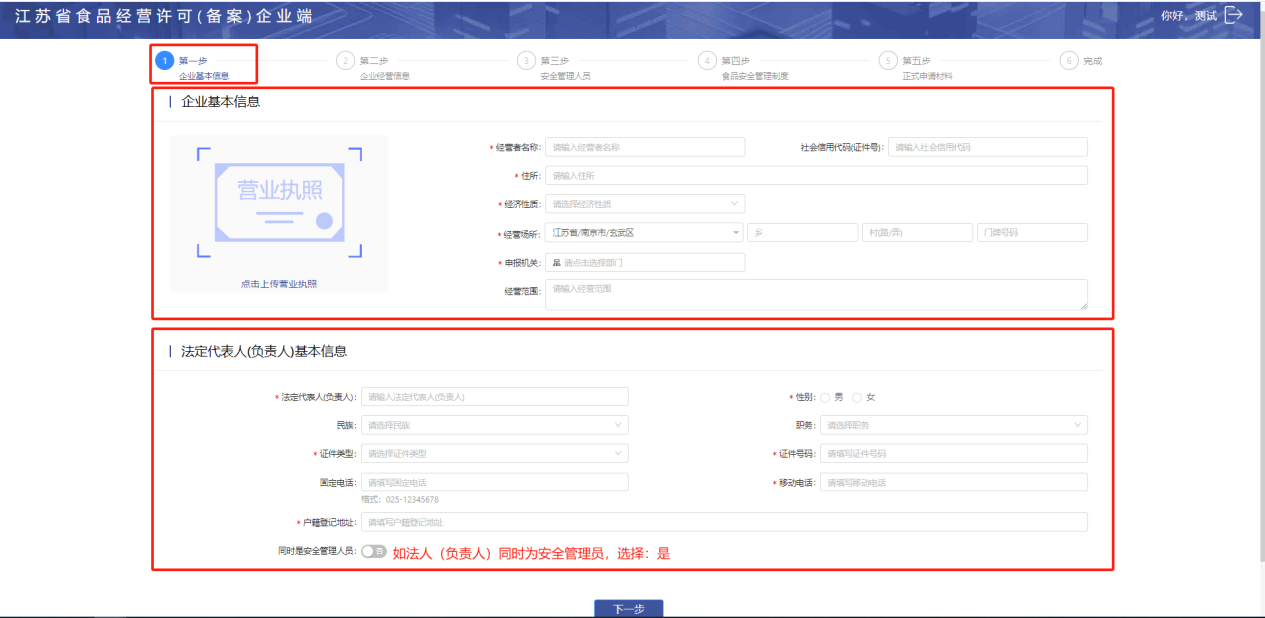The height and width of the screenshot is (618, 1265).
Task: Click the 户籍登记地址 input field
Action: (723, 522)
